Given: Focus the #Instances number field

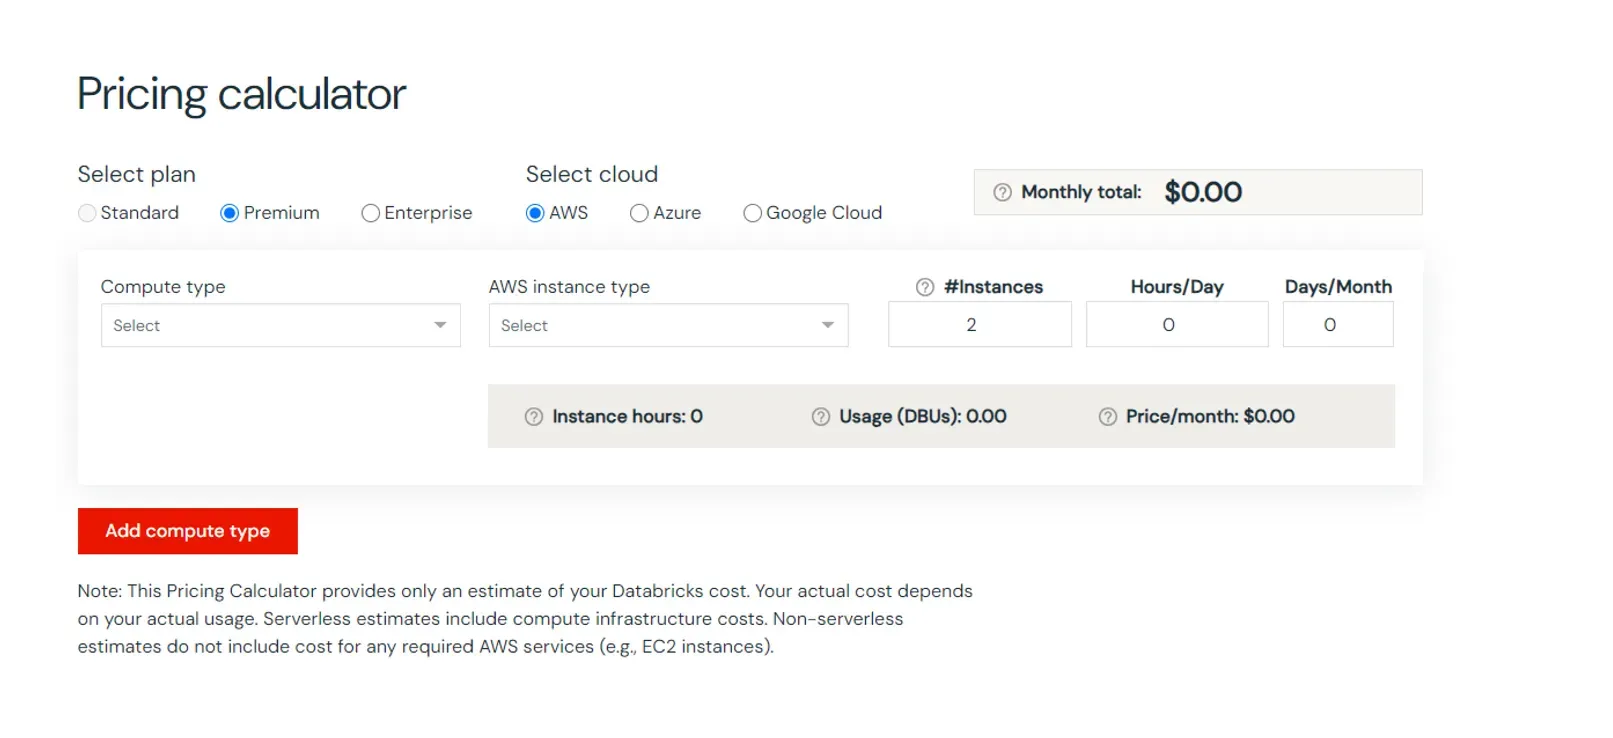Looking at the screenshot, I should tap(979, 325).
